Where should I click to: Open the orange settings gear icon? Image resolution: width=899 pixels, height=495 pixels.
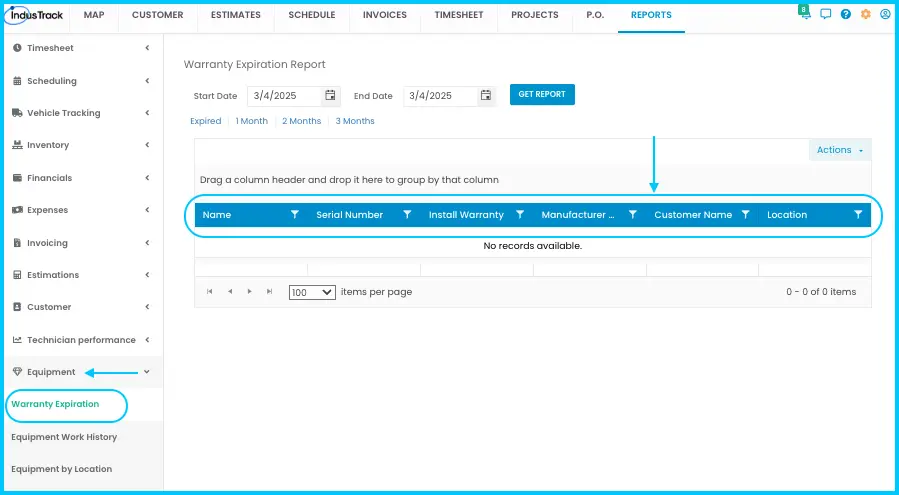[x=866, y=14]
